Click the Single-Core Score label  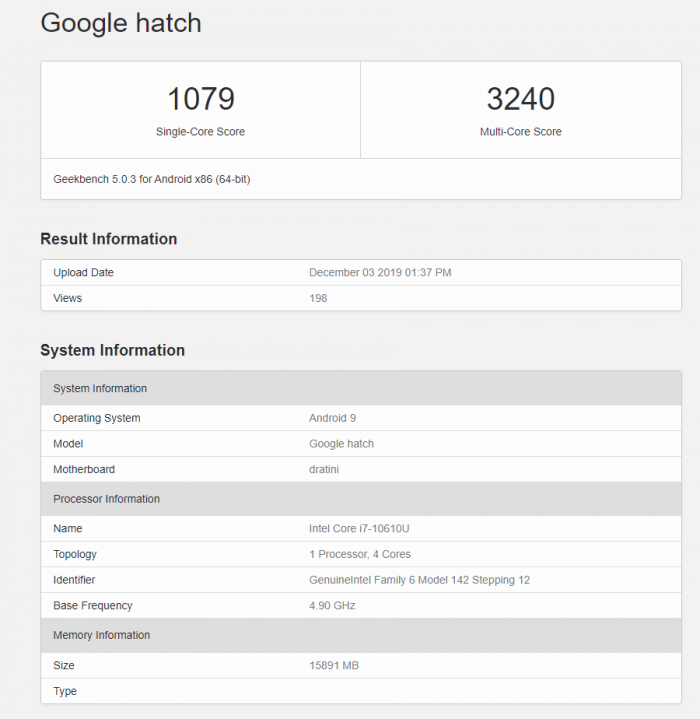coord(200,132)
